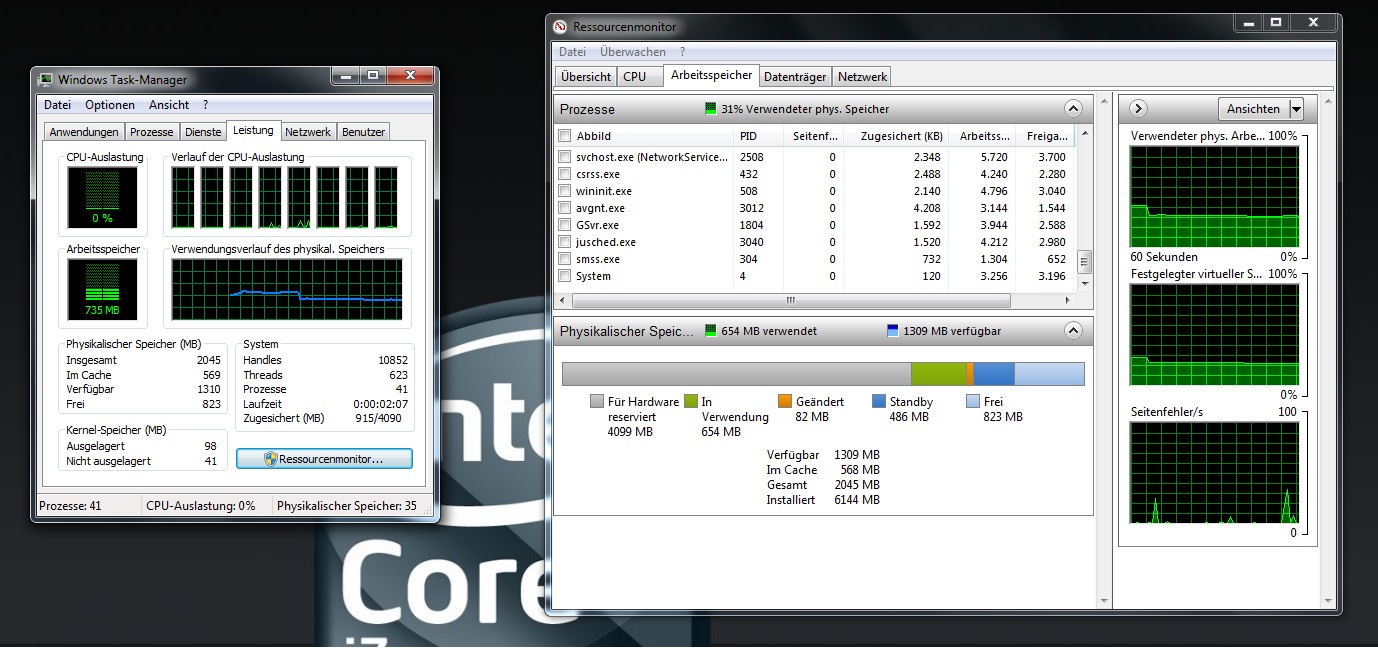Collapse the Physikalischer Speicher section

[x=1073, y=331]
